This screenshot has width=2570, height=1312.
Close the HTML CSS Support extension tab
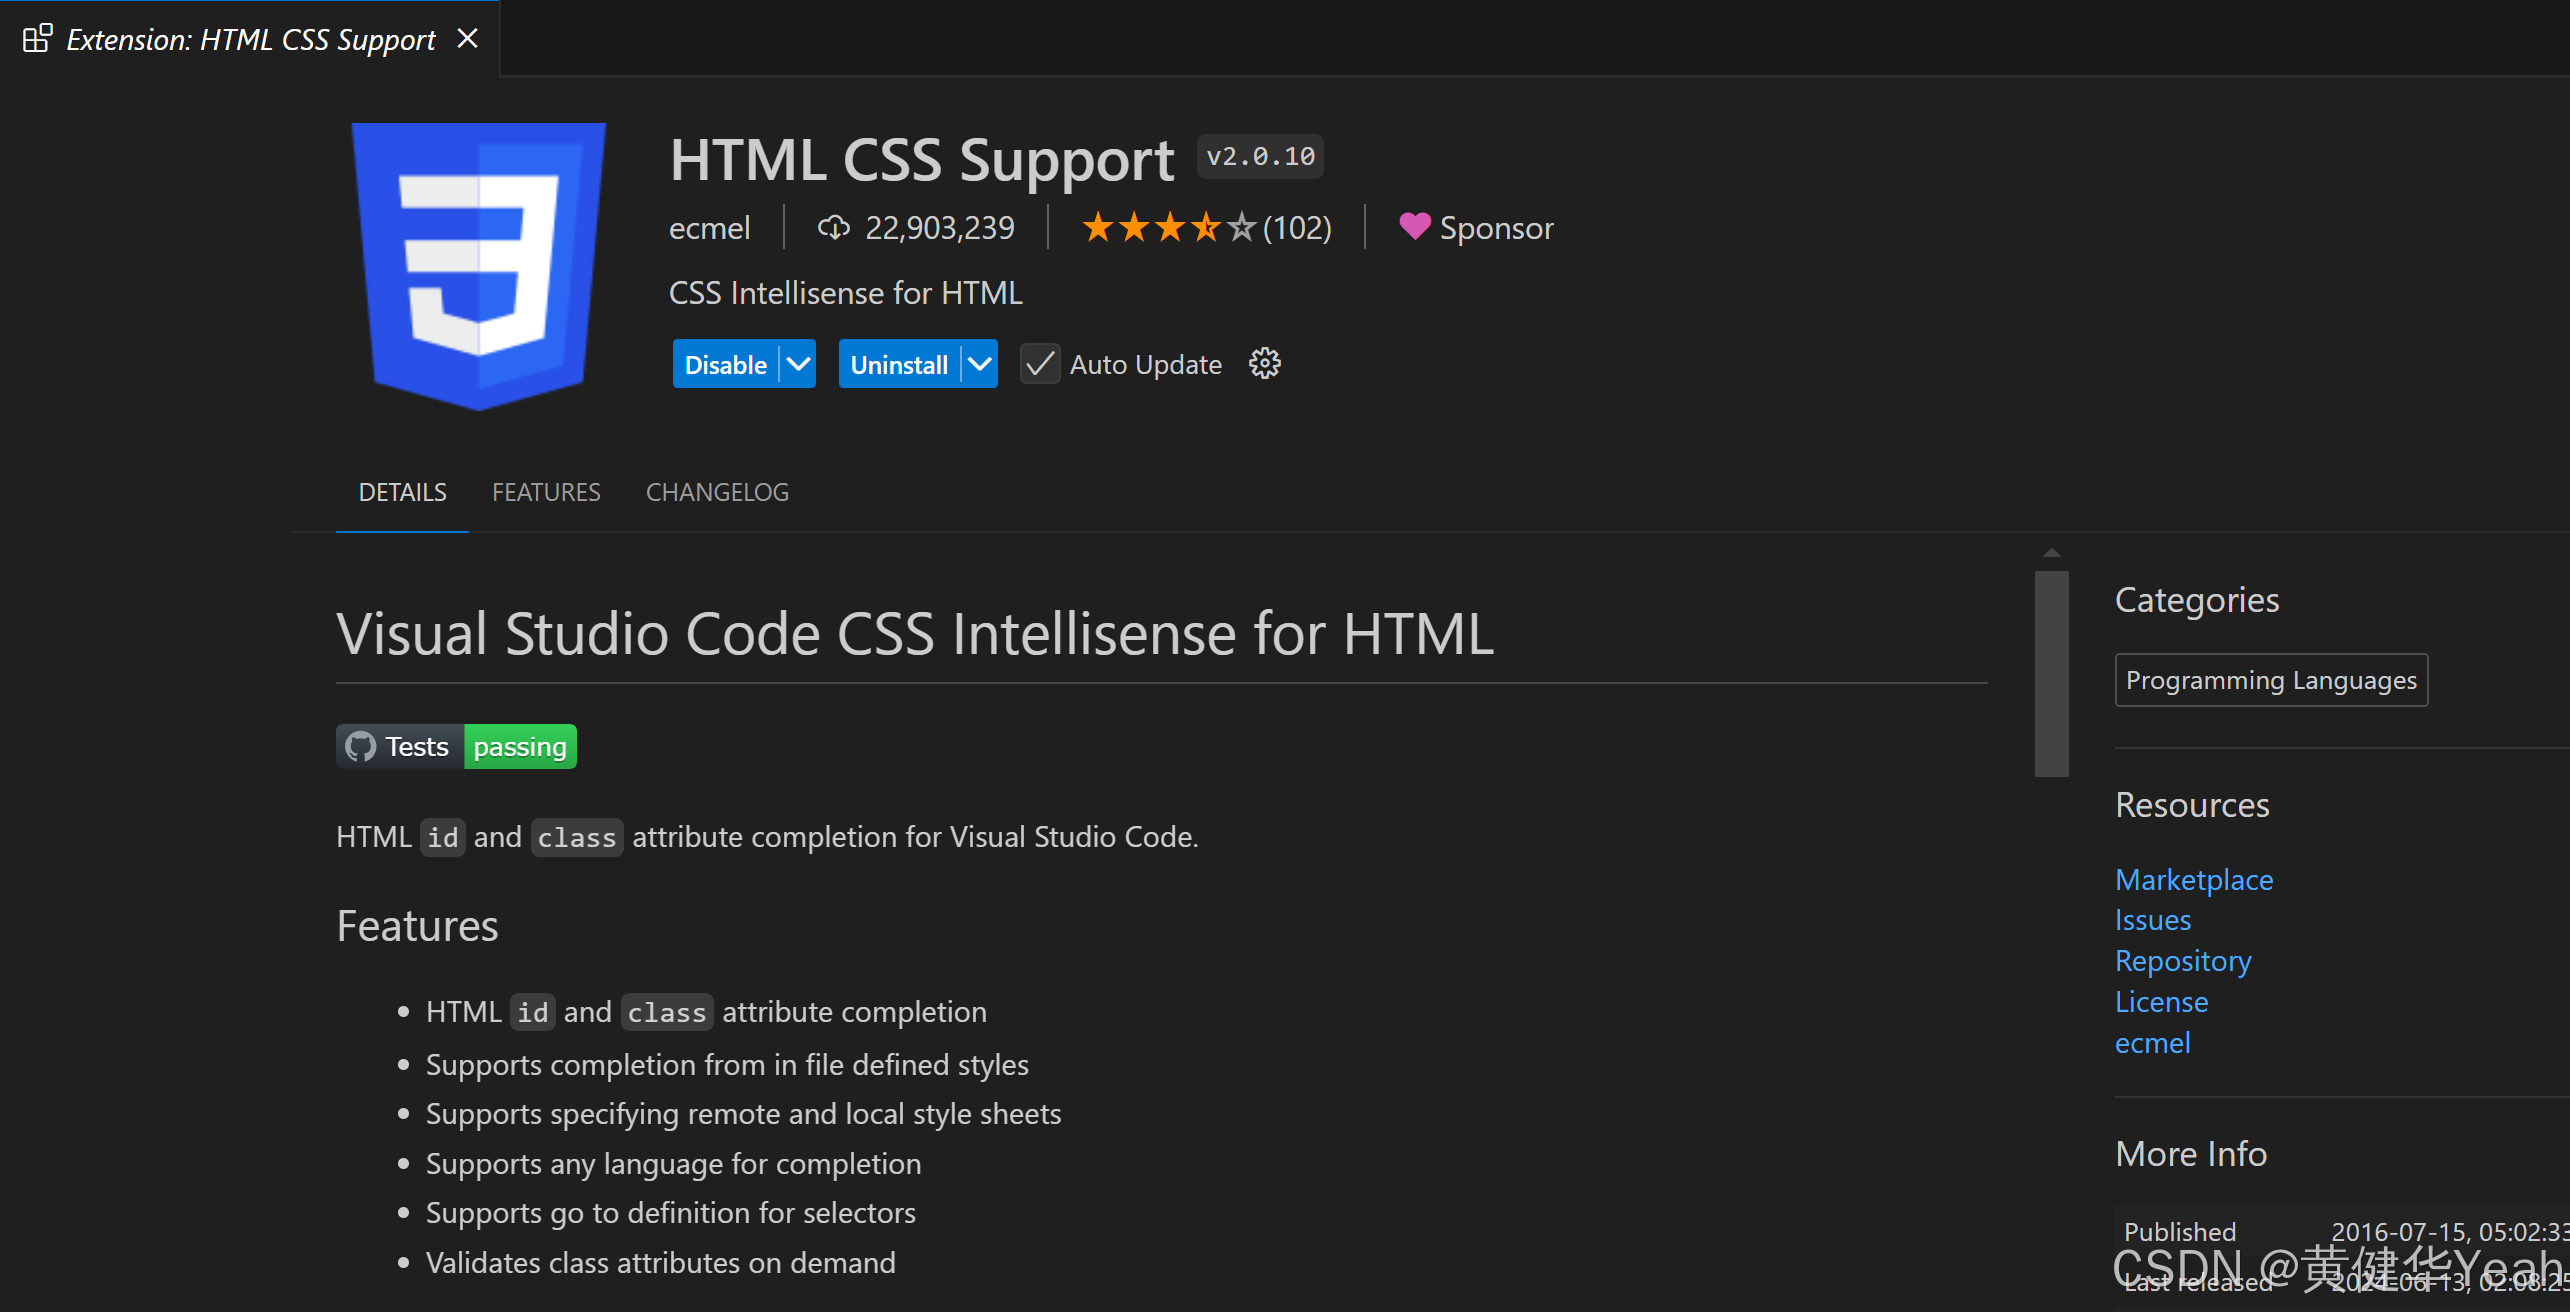(467, 39)
